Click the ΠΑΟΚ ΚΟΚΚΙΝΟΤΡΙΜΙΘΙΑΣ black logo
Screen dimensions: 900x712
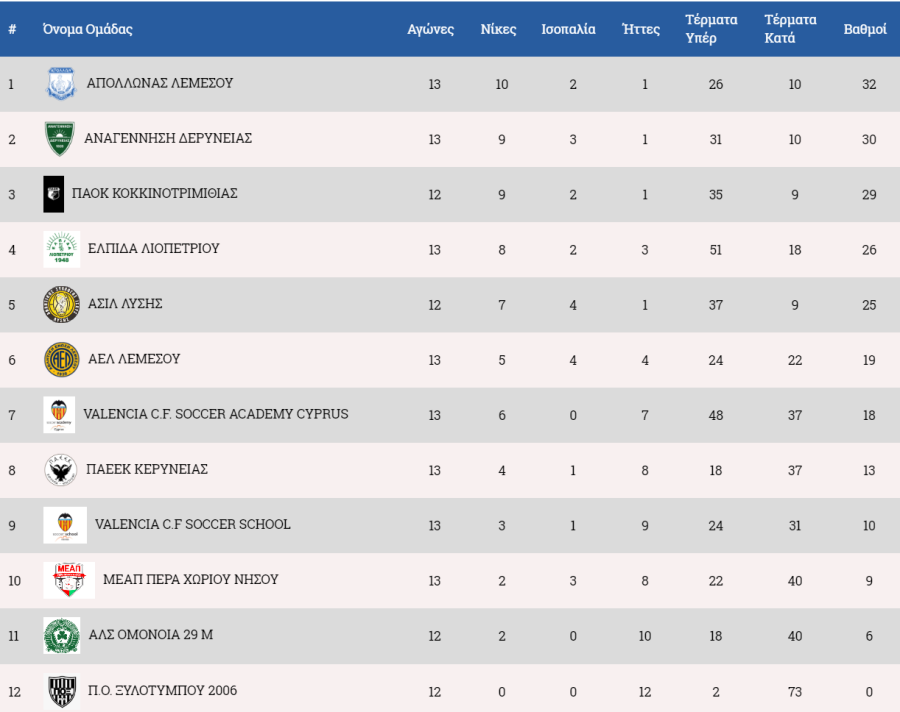pos(53,194)
